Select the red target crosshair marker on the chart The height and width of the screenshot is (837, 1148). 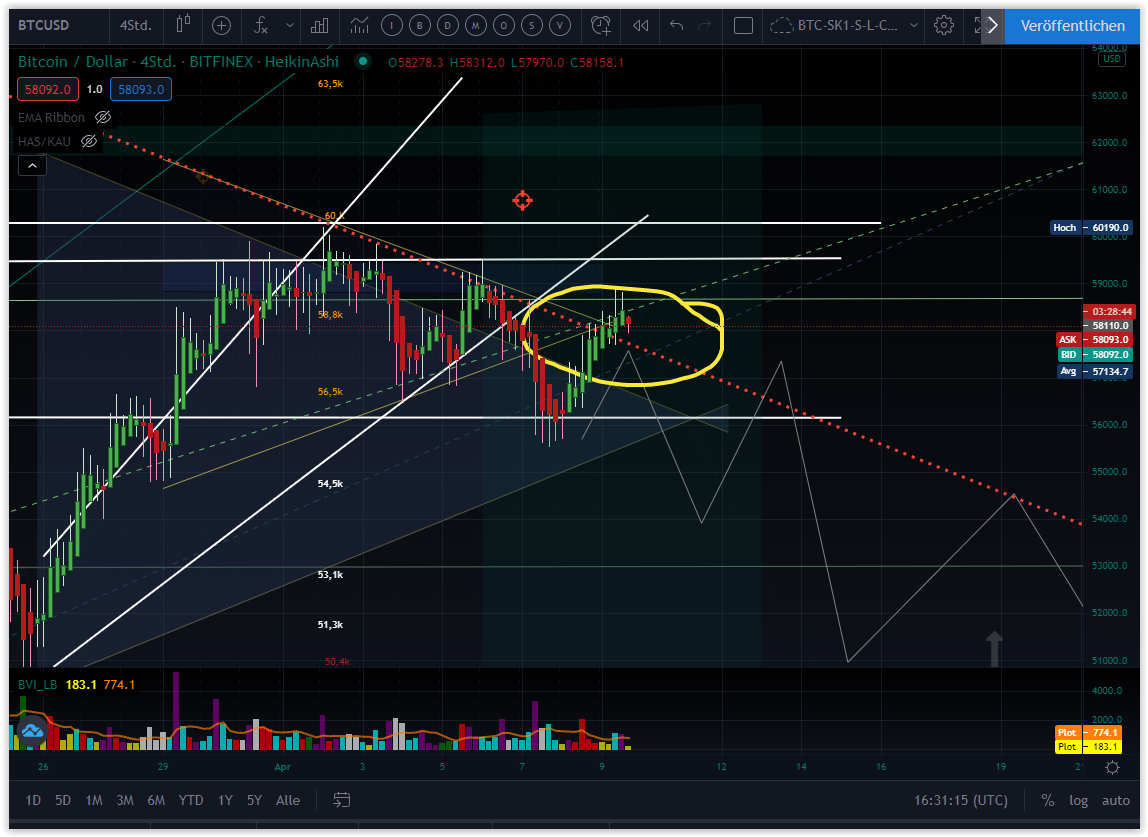coord(522,200)
